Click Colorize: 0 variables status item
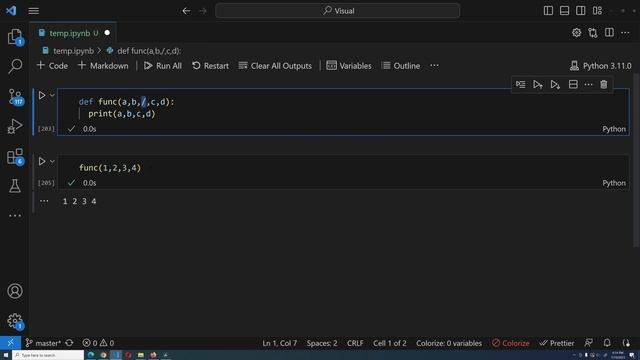640x360 pixels. tap(449, 343)
